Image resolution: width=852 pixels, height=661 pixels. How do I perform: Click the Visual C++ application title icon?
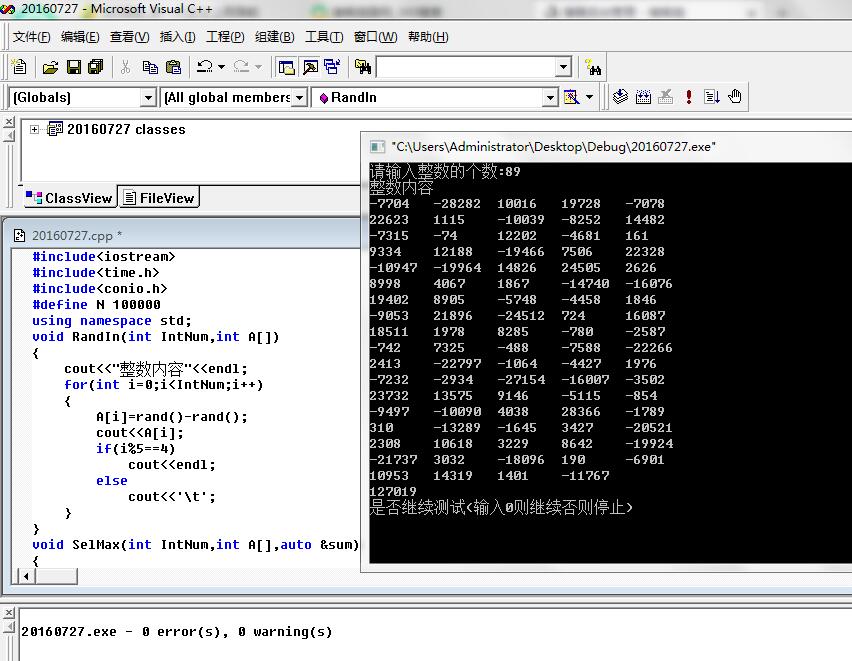click(x=8, y=9)
